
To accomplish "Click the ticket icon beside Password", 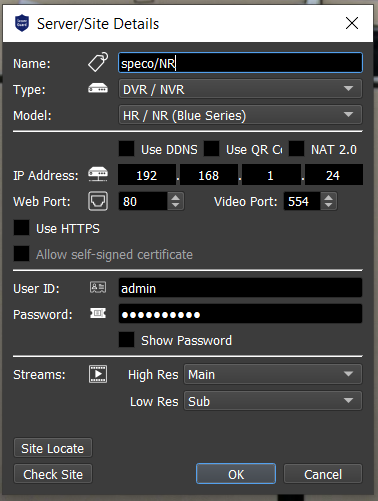I will click(x=98, y=313).
